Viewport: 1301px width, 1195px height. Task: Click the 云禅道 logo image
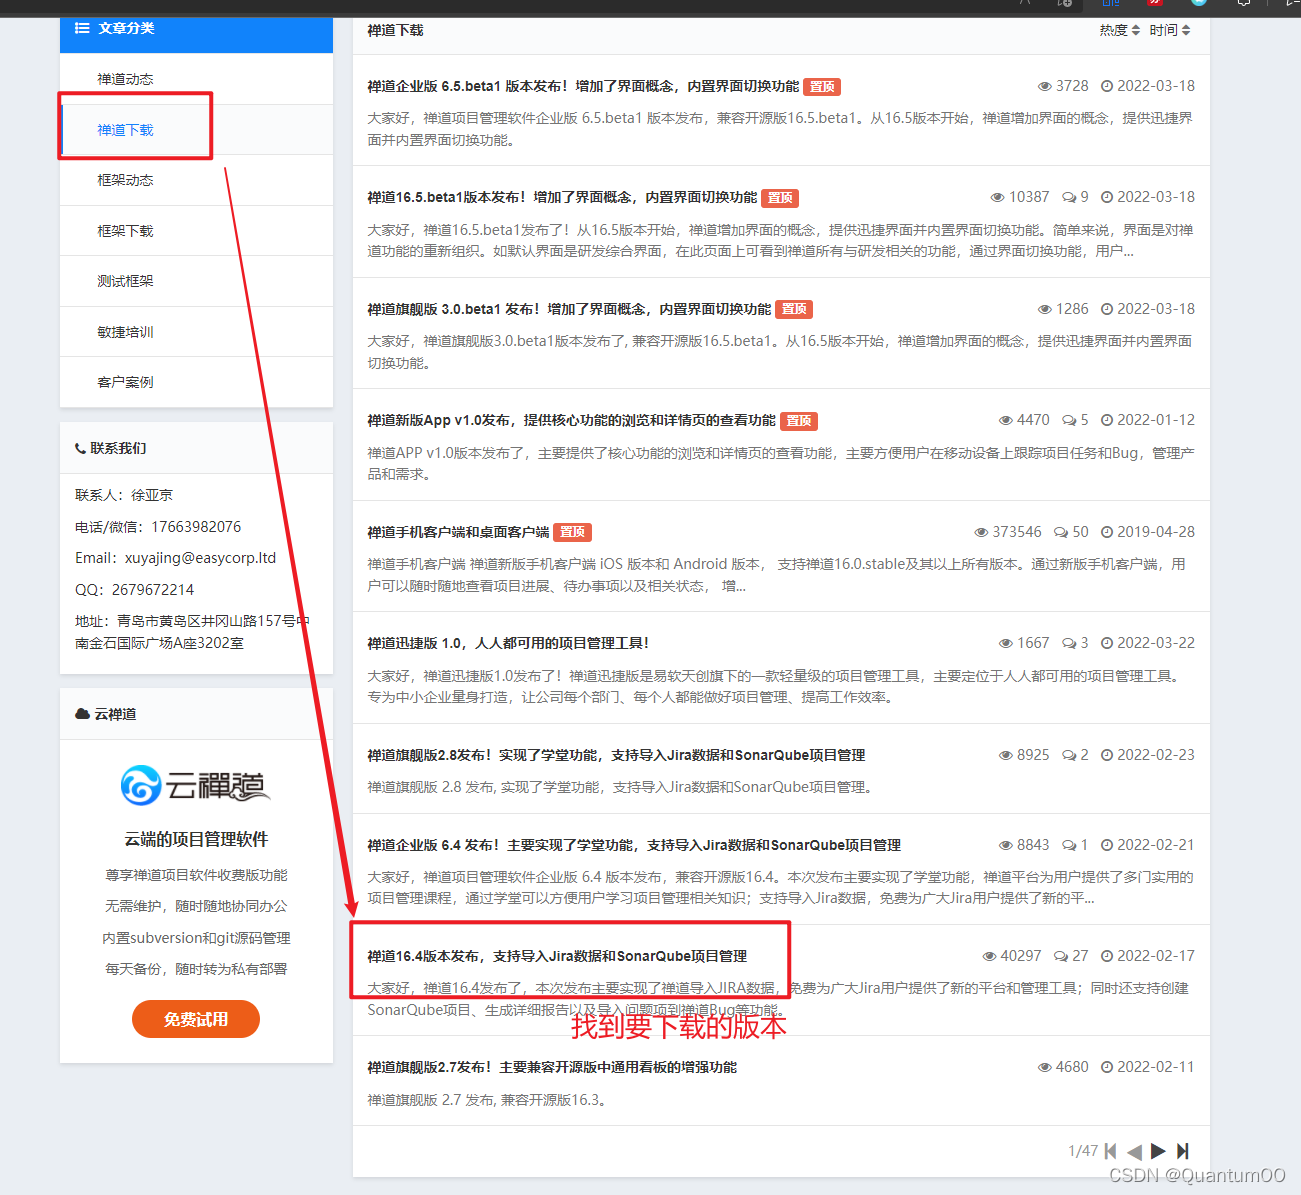tap(195, 786)
